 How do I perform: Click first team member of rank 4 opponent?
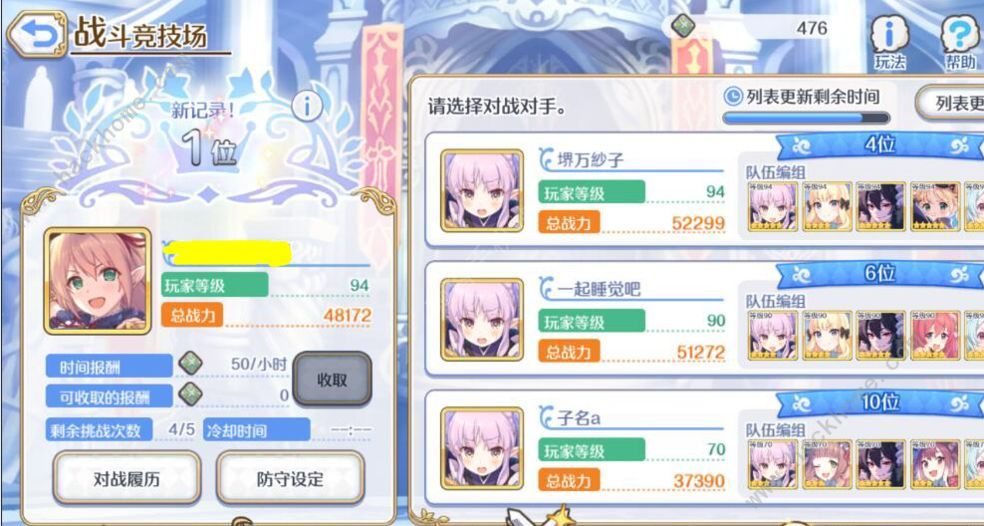(773, 207)
